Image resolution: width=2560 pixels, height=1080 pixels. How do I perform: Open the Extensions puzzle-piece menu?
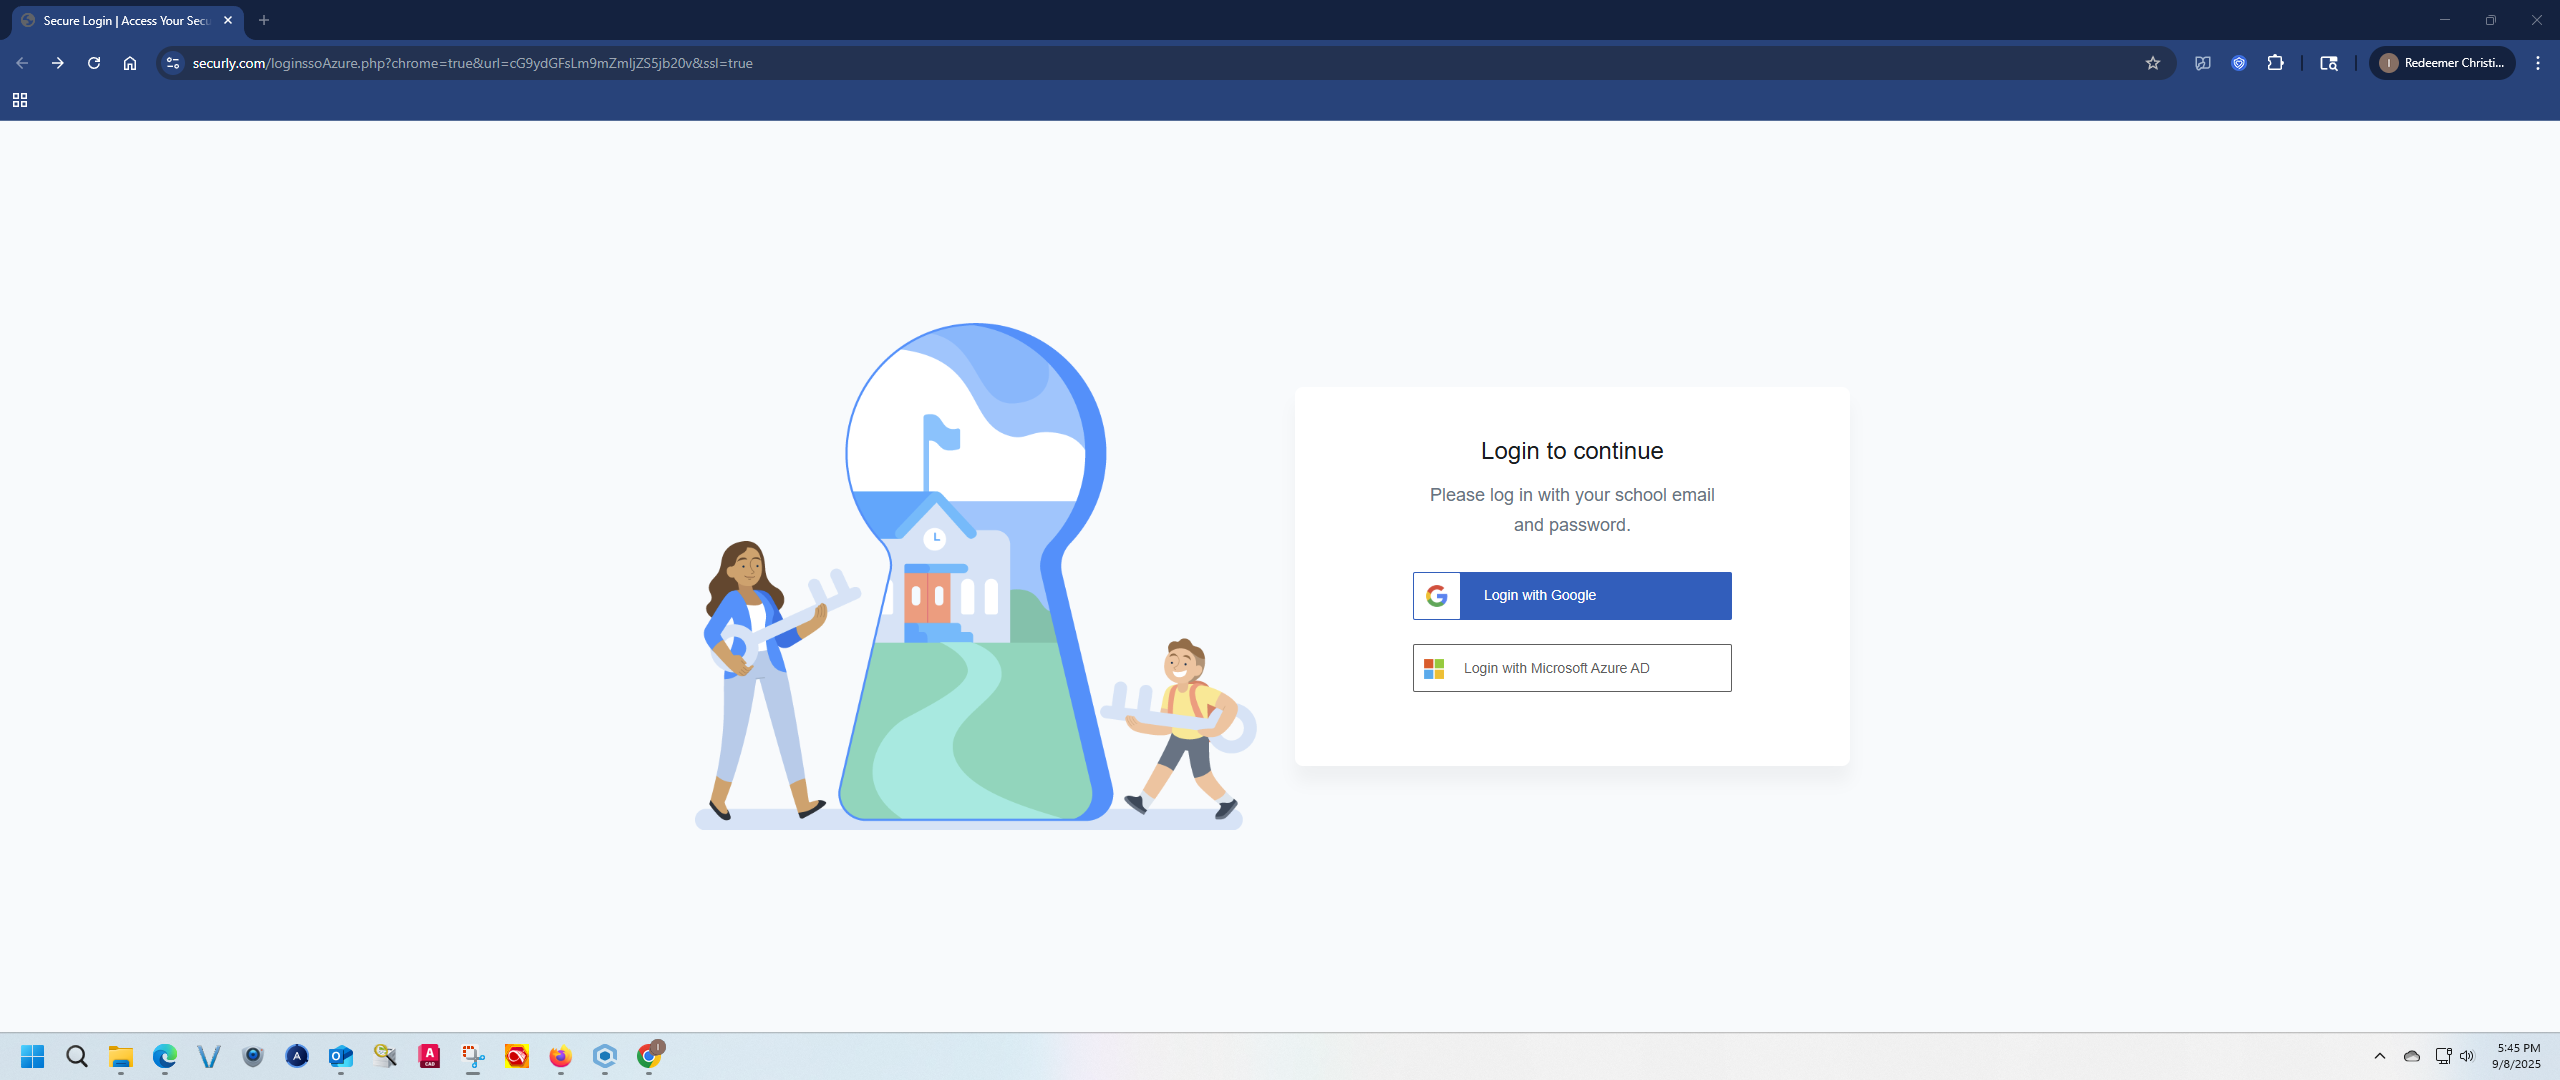pyautogui.click(x=2276, y=63)
